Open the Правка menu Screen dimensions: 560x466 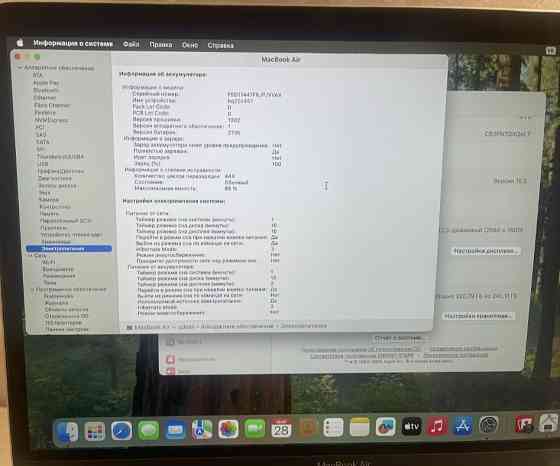161,45
